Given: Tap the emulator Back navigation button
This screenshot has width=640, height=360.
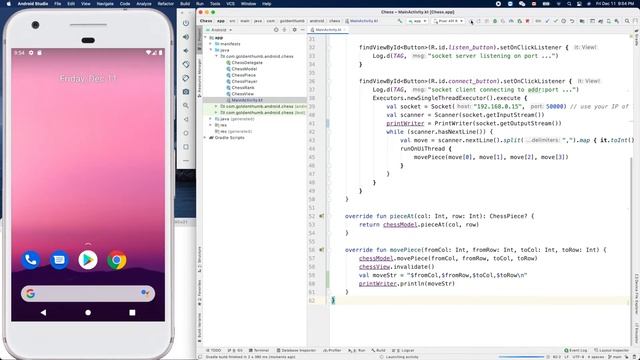Looking at the screenshot, I should (x=43, y=312).
